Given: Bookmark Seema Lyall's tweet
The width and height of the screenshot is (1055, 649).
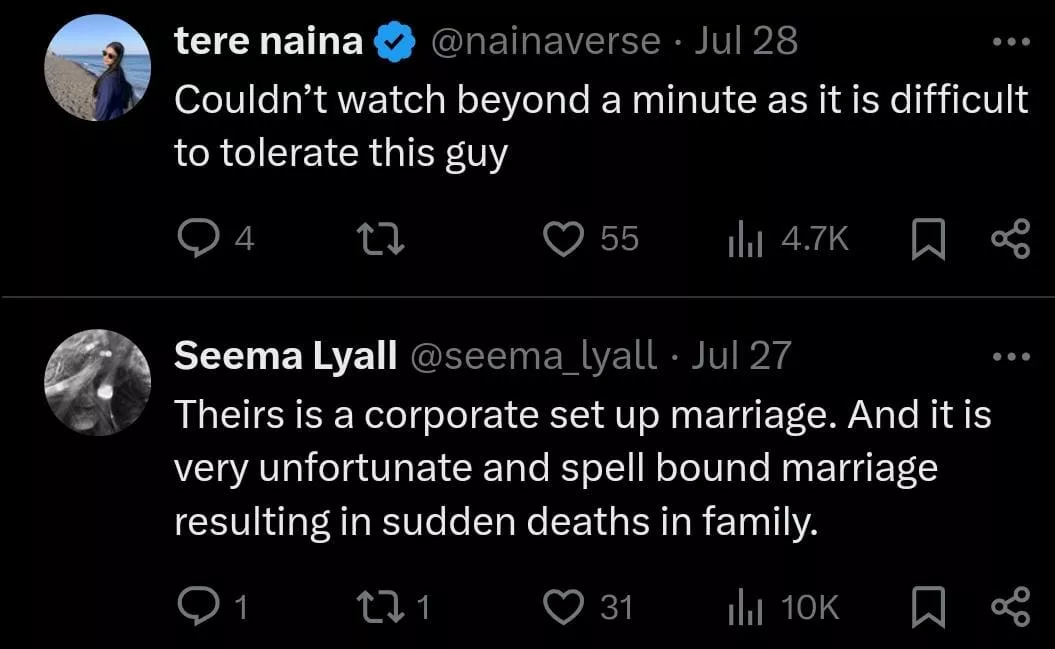Looking at the screenshot, I should pyautogui.click(x=929, y=606).
